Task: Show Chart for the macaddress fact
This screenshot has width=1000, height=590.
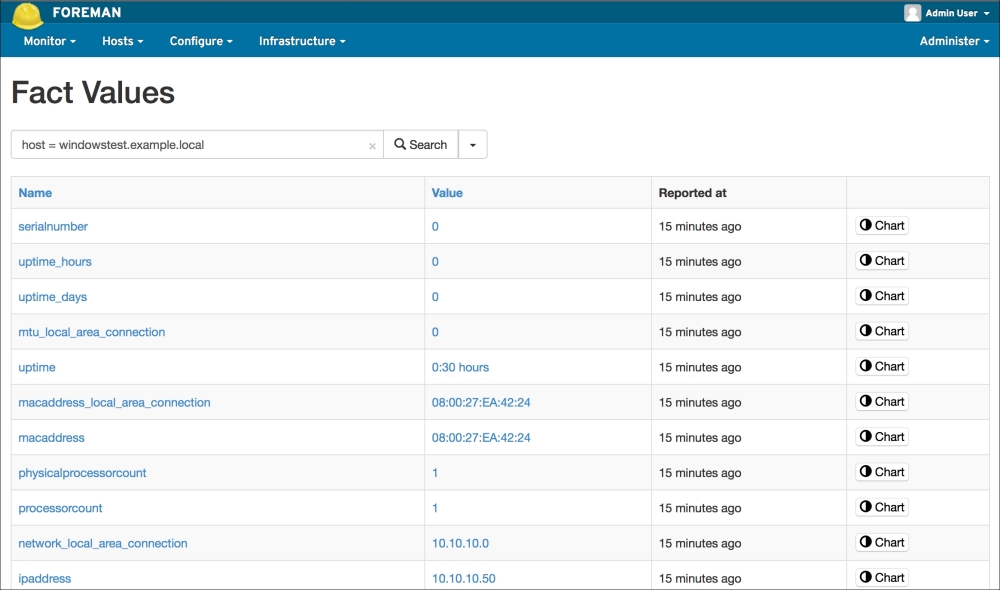Action: [x=882, y=437]
